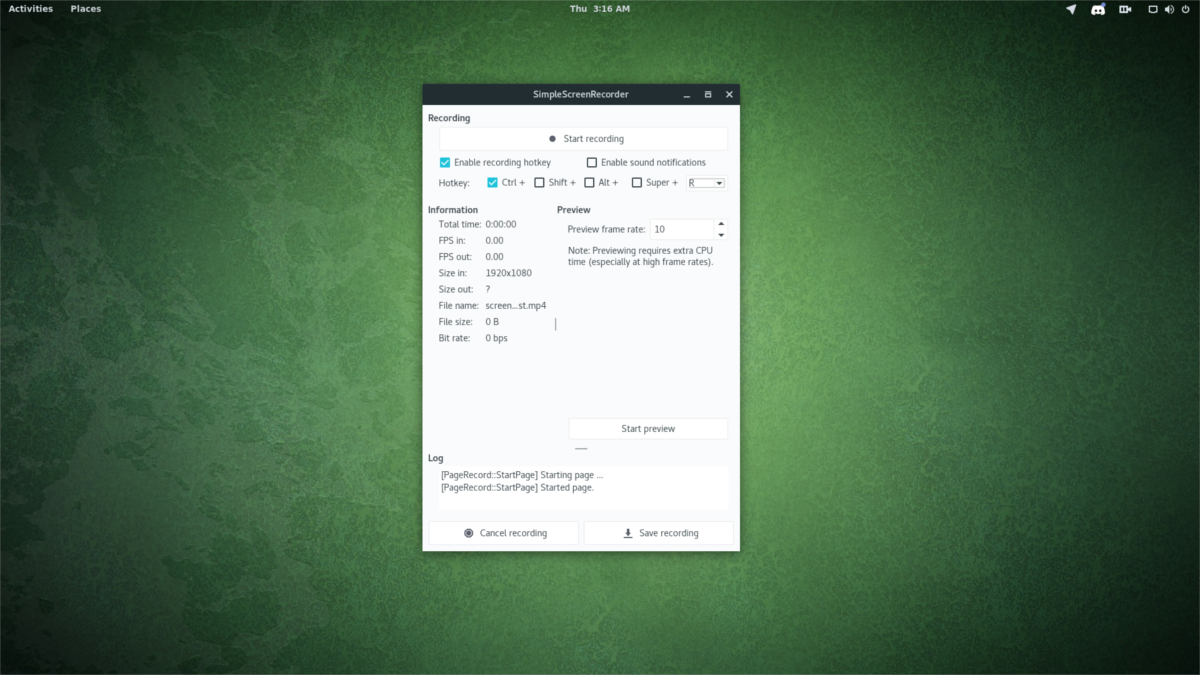Disable the Enable recording hotkey checkbox
Image resolution: width=1200 pixels, height=675 pixels.
445,162
